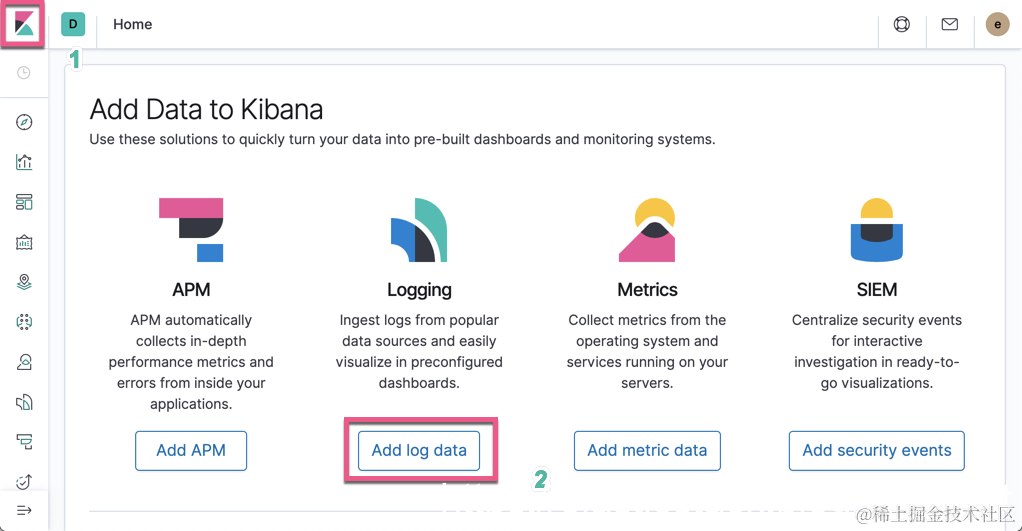Click the Add log data button
This screenshot has width=1022, height=531.
tap(419, 450)
